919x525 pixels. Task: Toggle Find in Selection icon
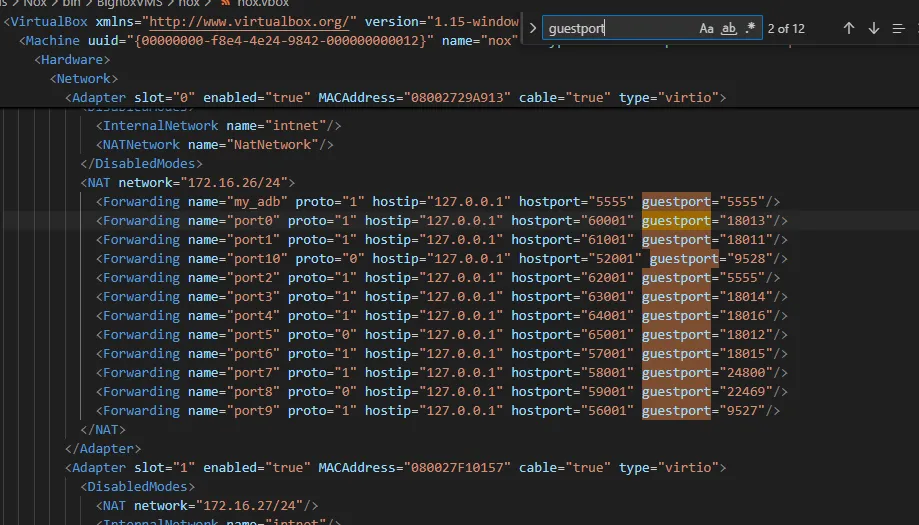[x=898, y=28]
